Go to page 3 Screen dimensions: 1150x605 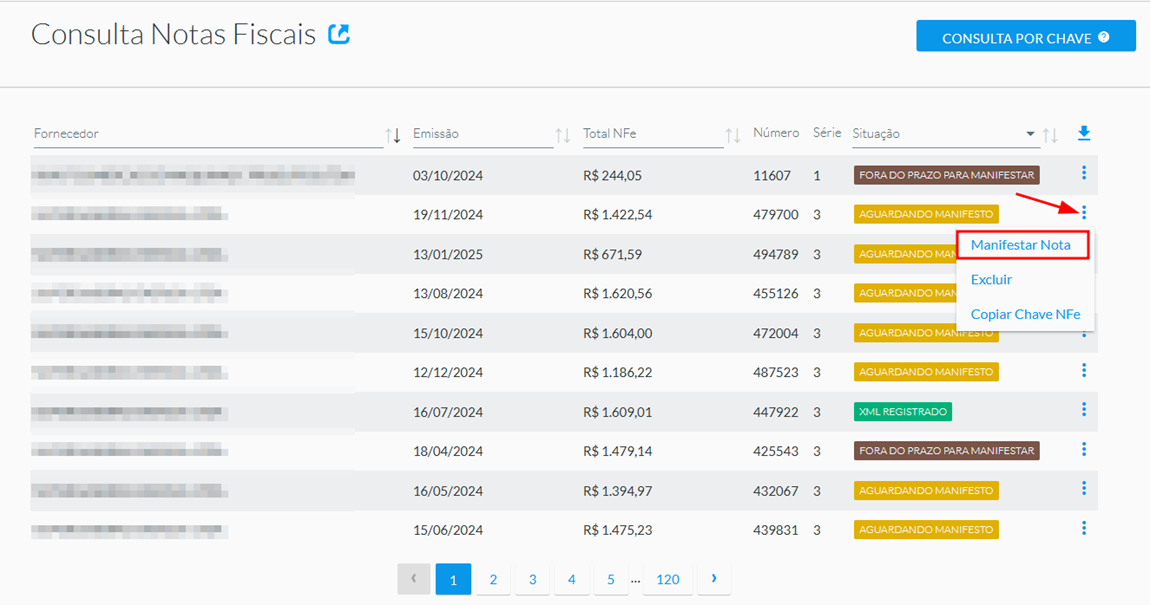click(532, 579)
